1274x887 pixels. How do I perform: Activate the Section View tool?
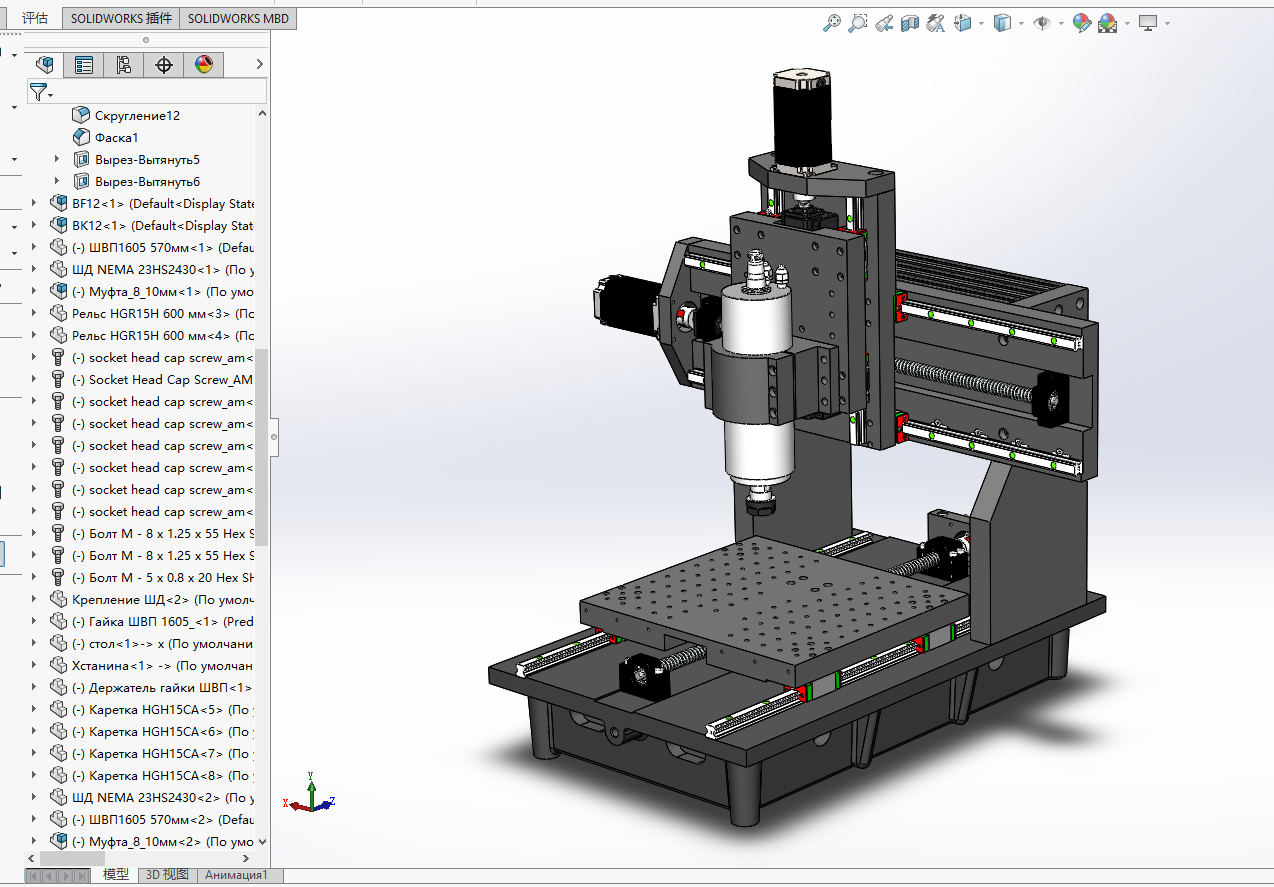(x=909, y=23)
